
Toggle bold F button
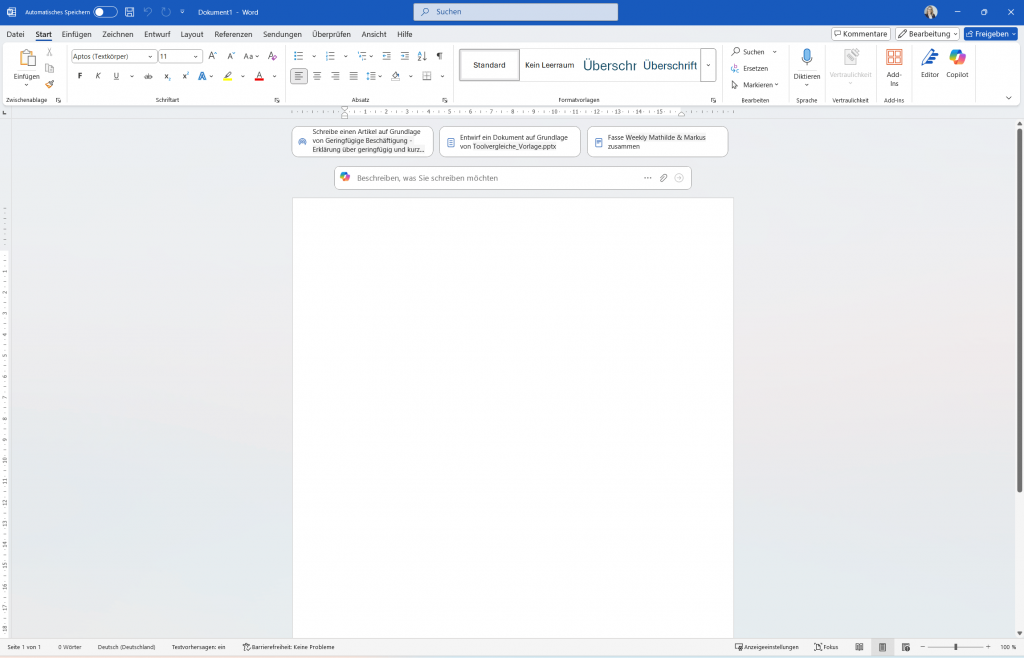pyautogui.click(x=80, y=76)
